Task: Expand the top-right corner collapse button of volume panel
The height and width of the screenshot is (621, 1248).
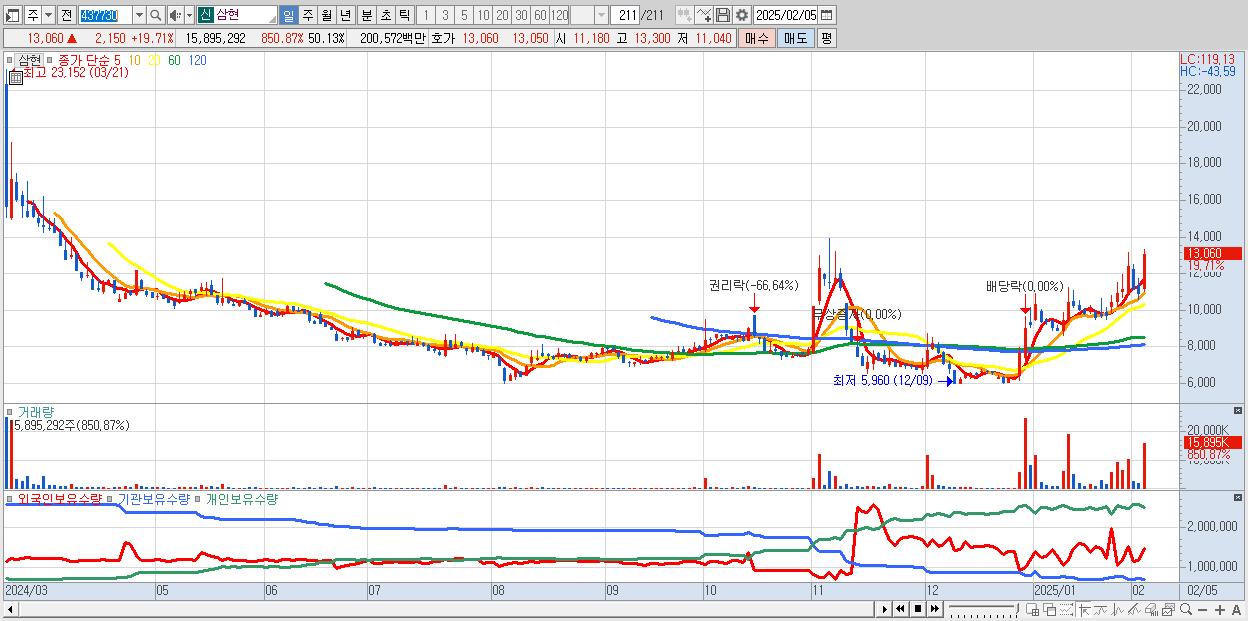Action: point(1240,411)
